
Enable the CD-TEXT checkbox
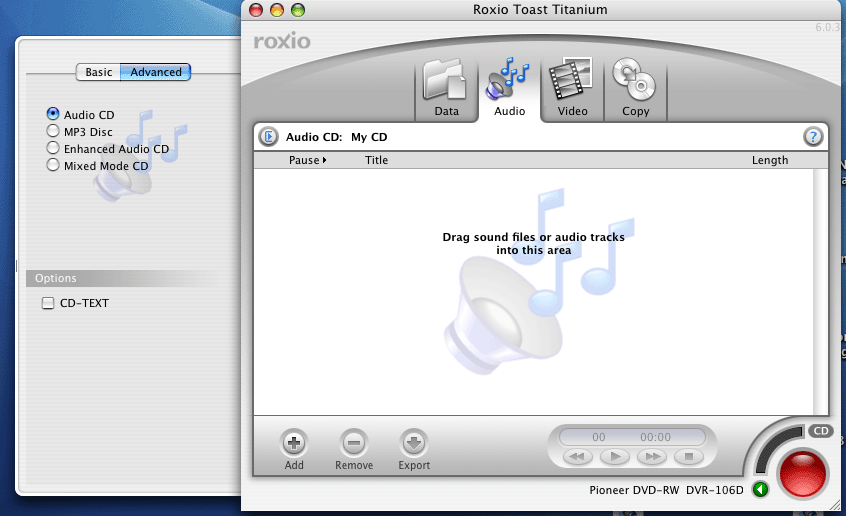point(48,303)
